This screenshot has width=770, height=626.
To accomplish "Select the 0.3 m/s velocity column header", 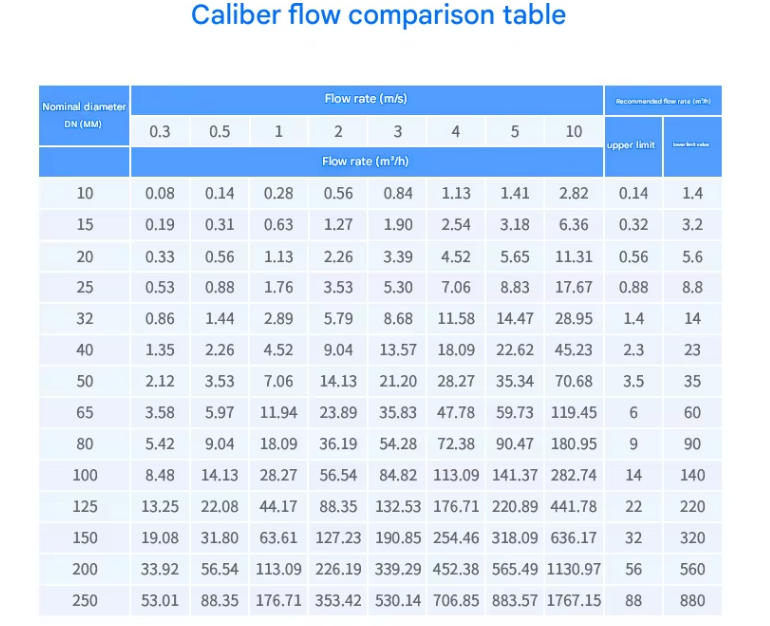I will pyautogui.click(x=160, y=131).
